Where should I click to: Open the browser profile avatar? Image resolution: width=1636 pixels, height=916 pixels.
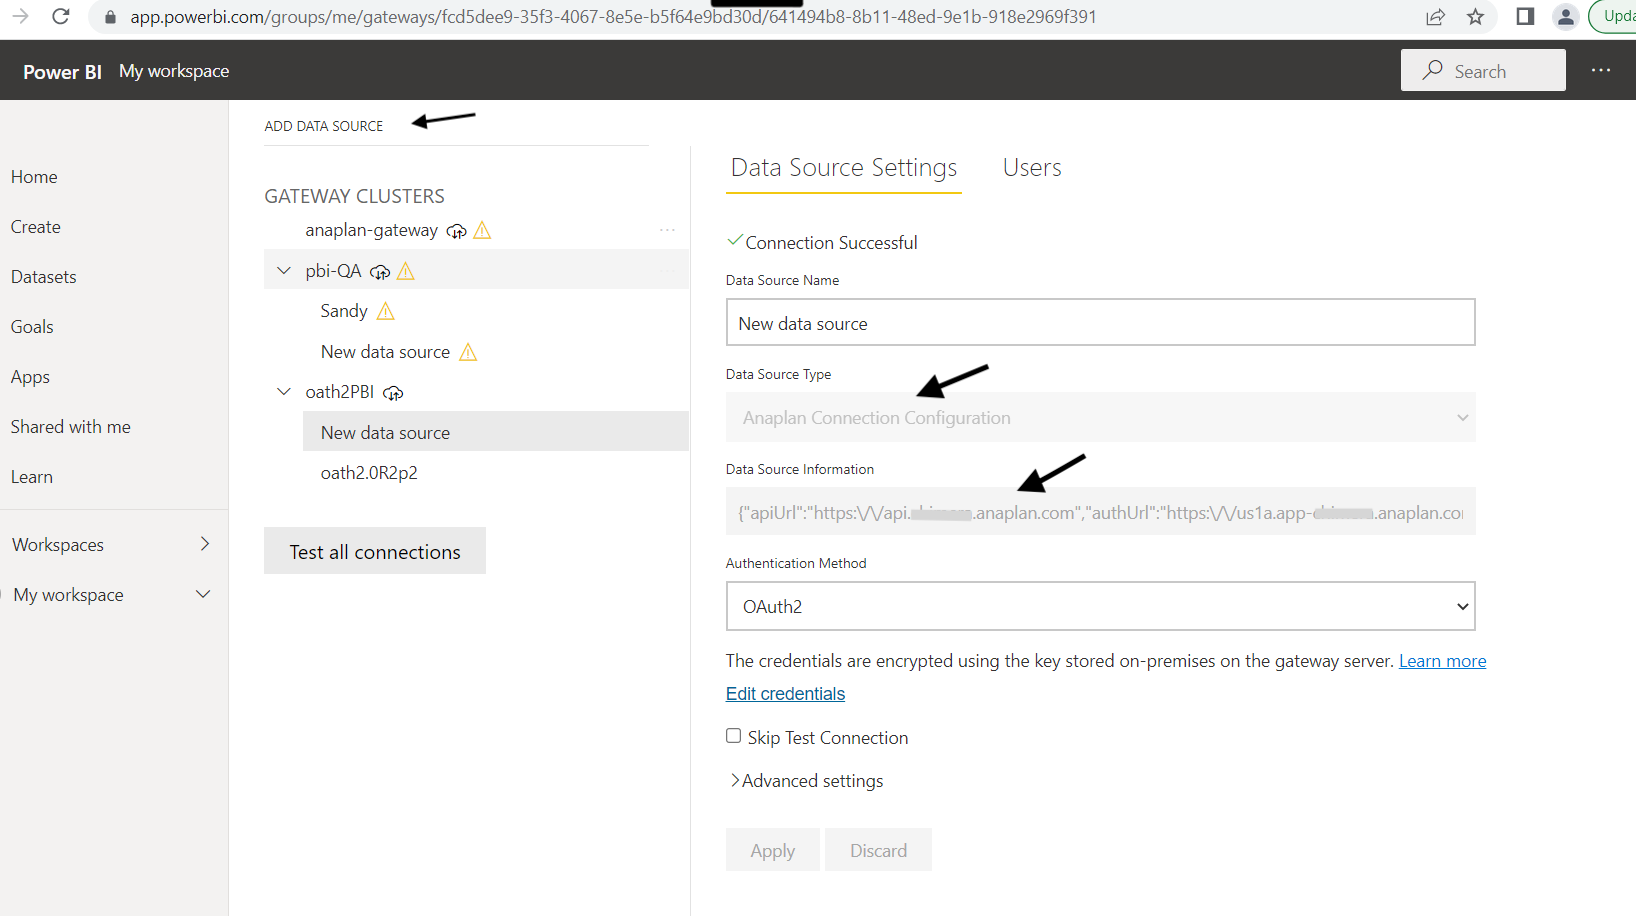(1565, 16)
